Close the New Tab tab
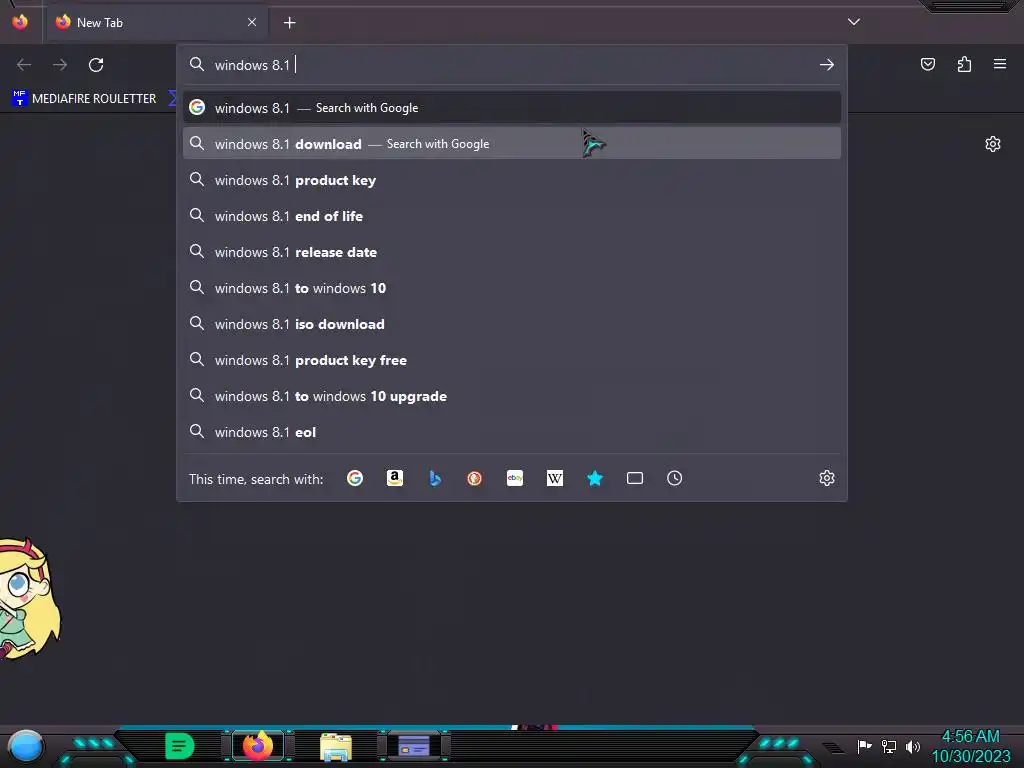This screenshot has height=768, width=1024. point(252,22)
